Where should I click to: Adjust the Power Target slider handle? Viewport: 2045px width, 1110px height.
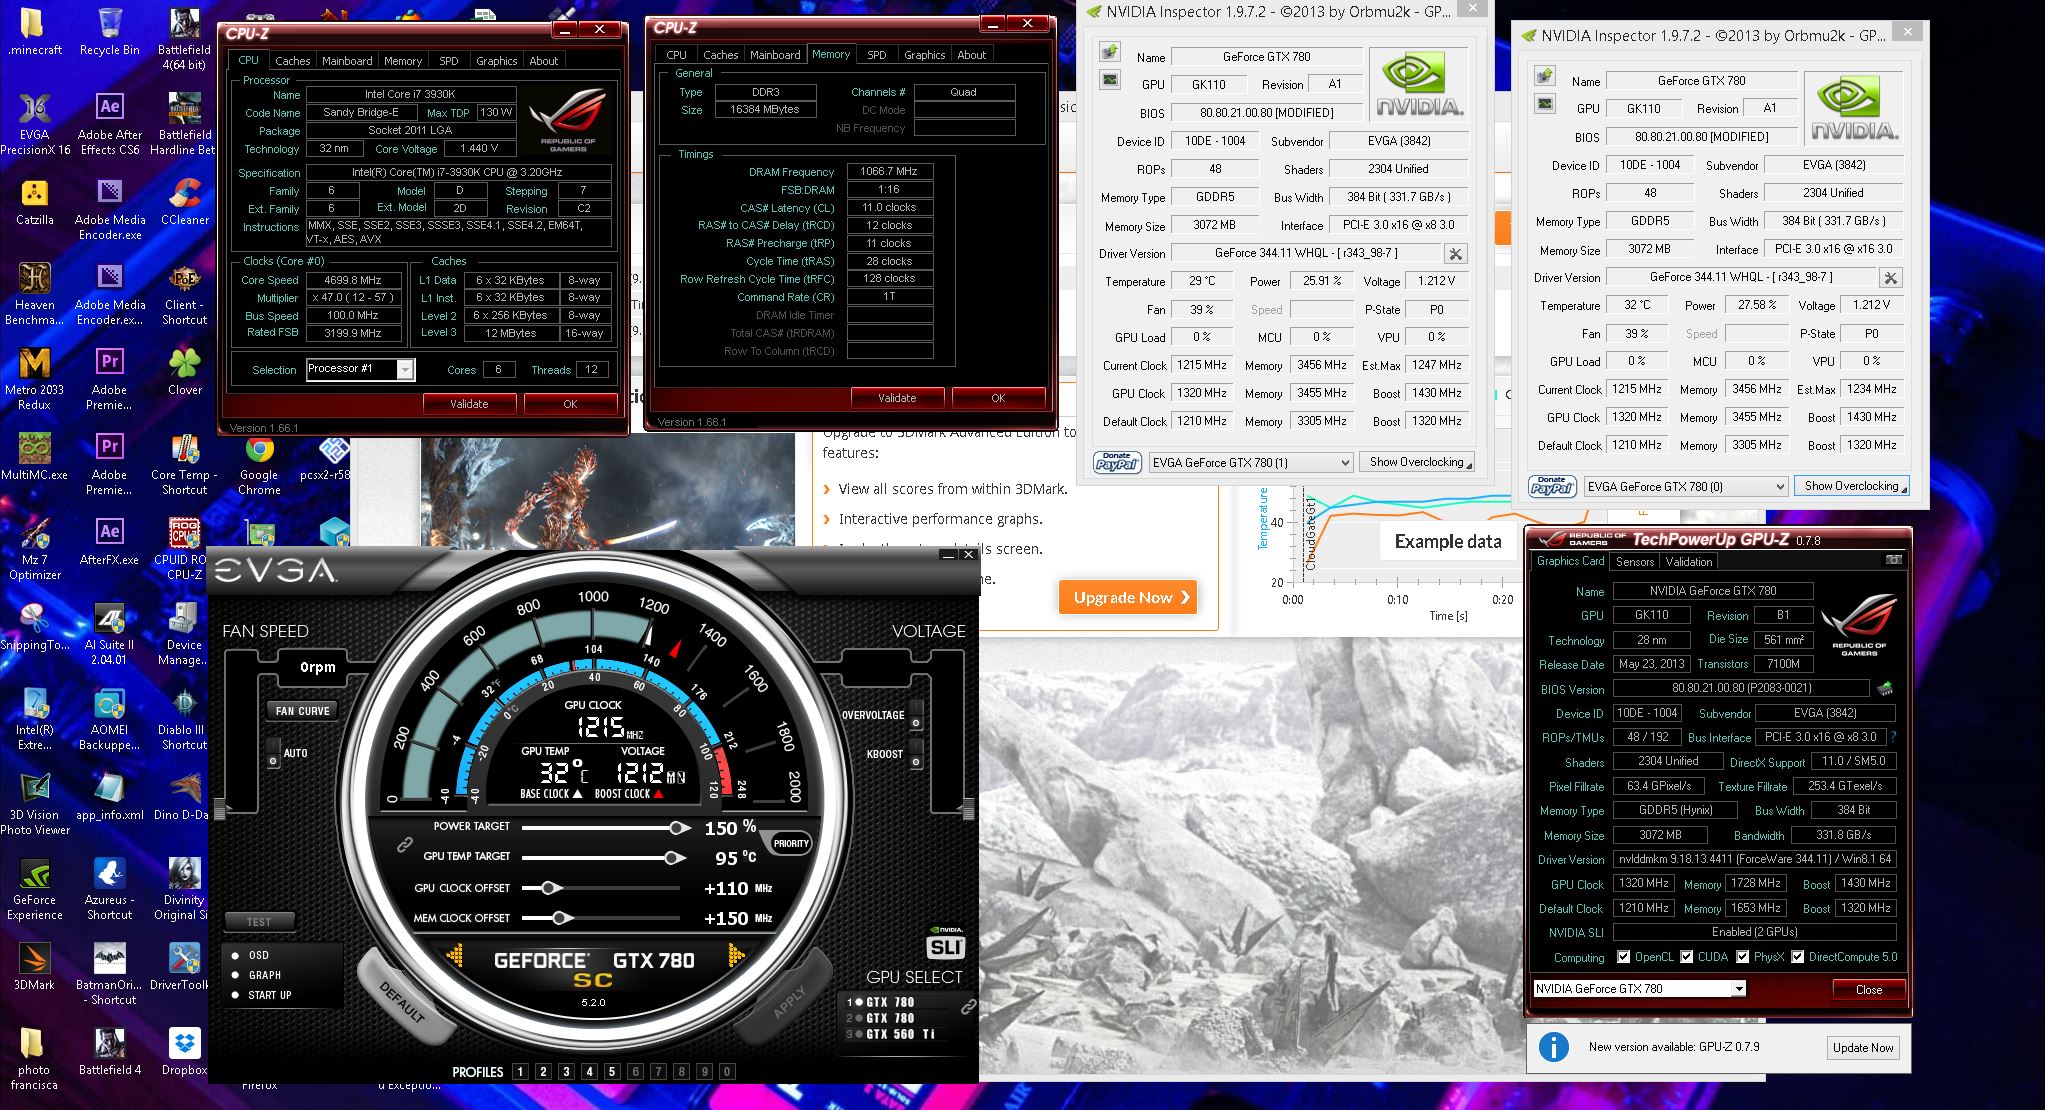679,827
